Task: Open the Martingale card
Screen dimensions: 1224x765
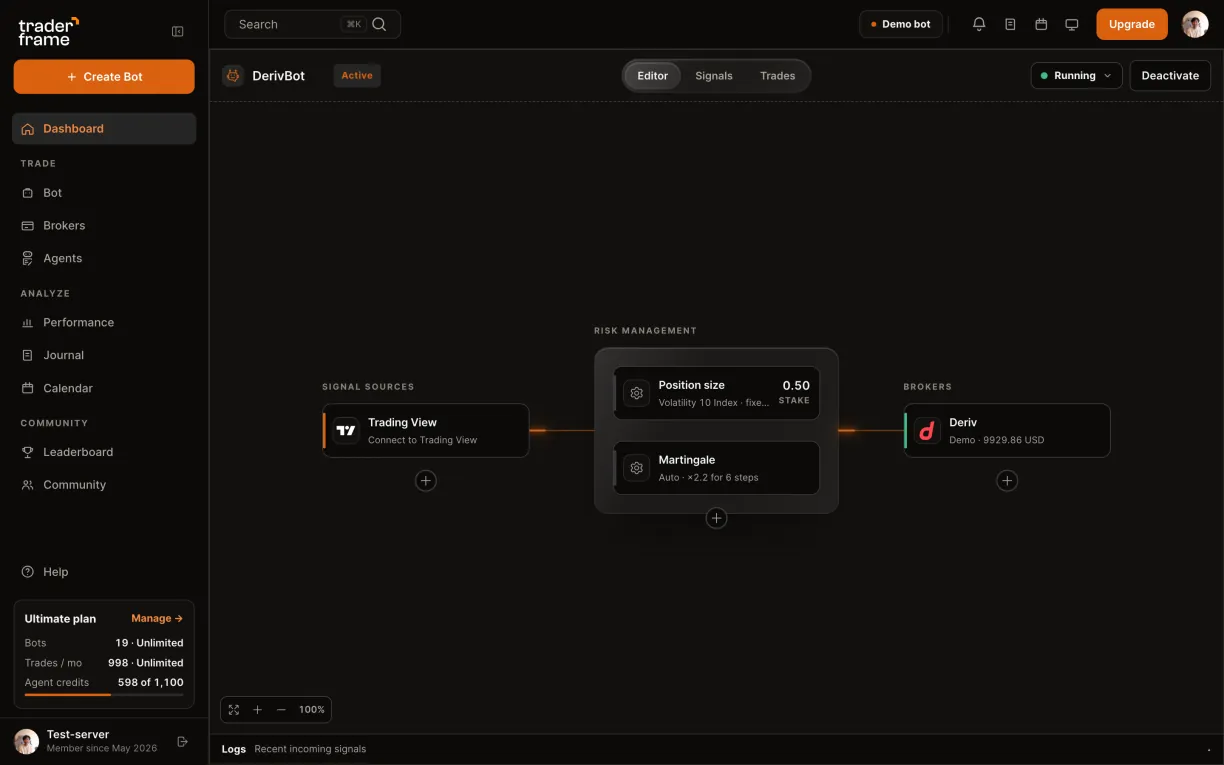Action: (x=716, y=468)
